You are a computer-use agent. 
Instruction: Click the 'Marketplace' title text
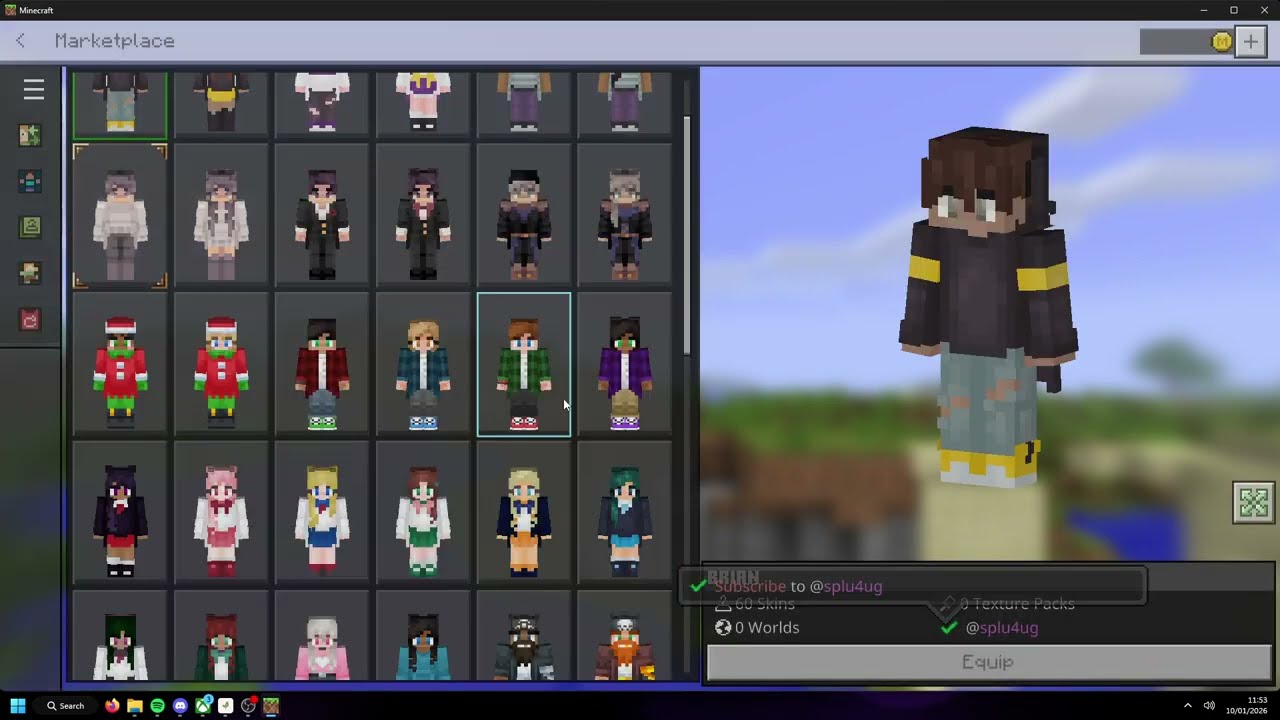[x=114, y=41]
